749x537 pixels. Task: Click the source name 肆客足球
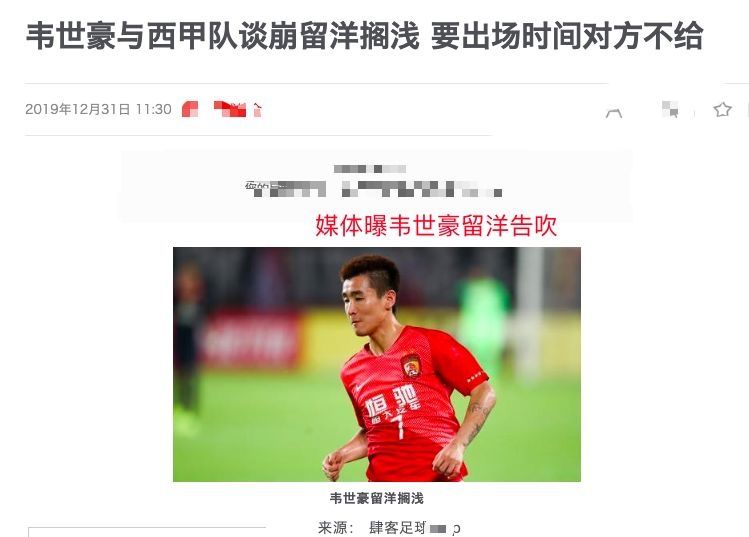(x=397, y=528)
